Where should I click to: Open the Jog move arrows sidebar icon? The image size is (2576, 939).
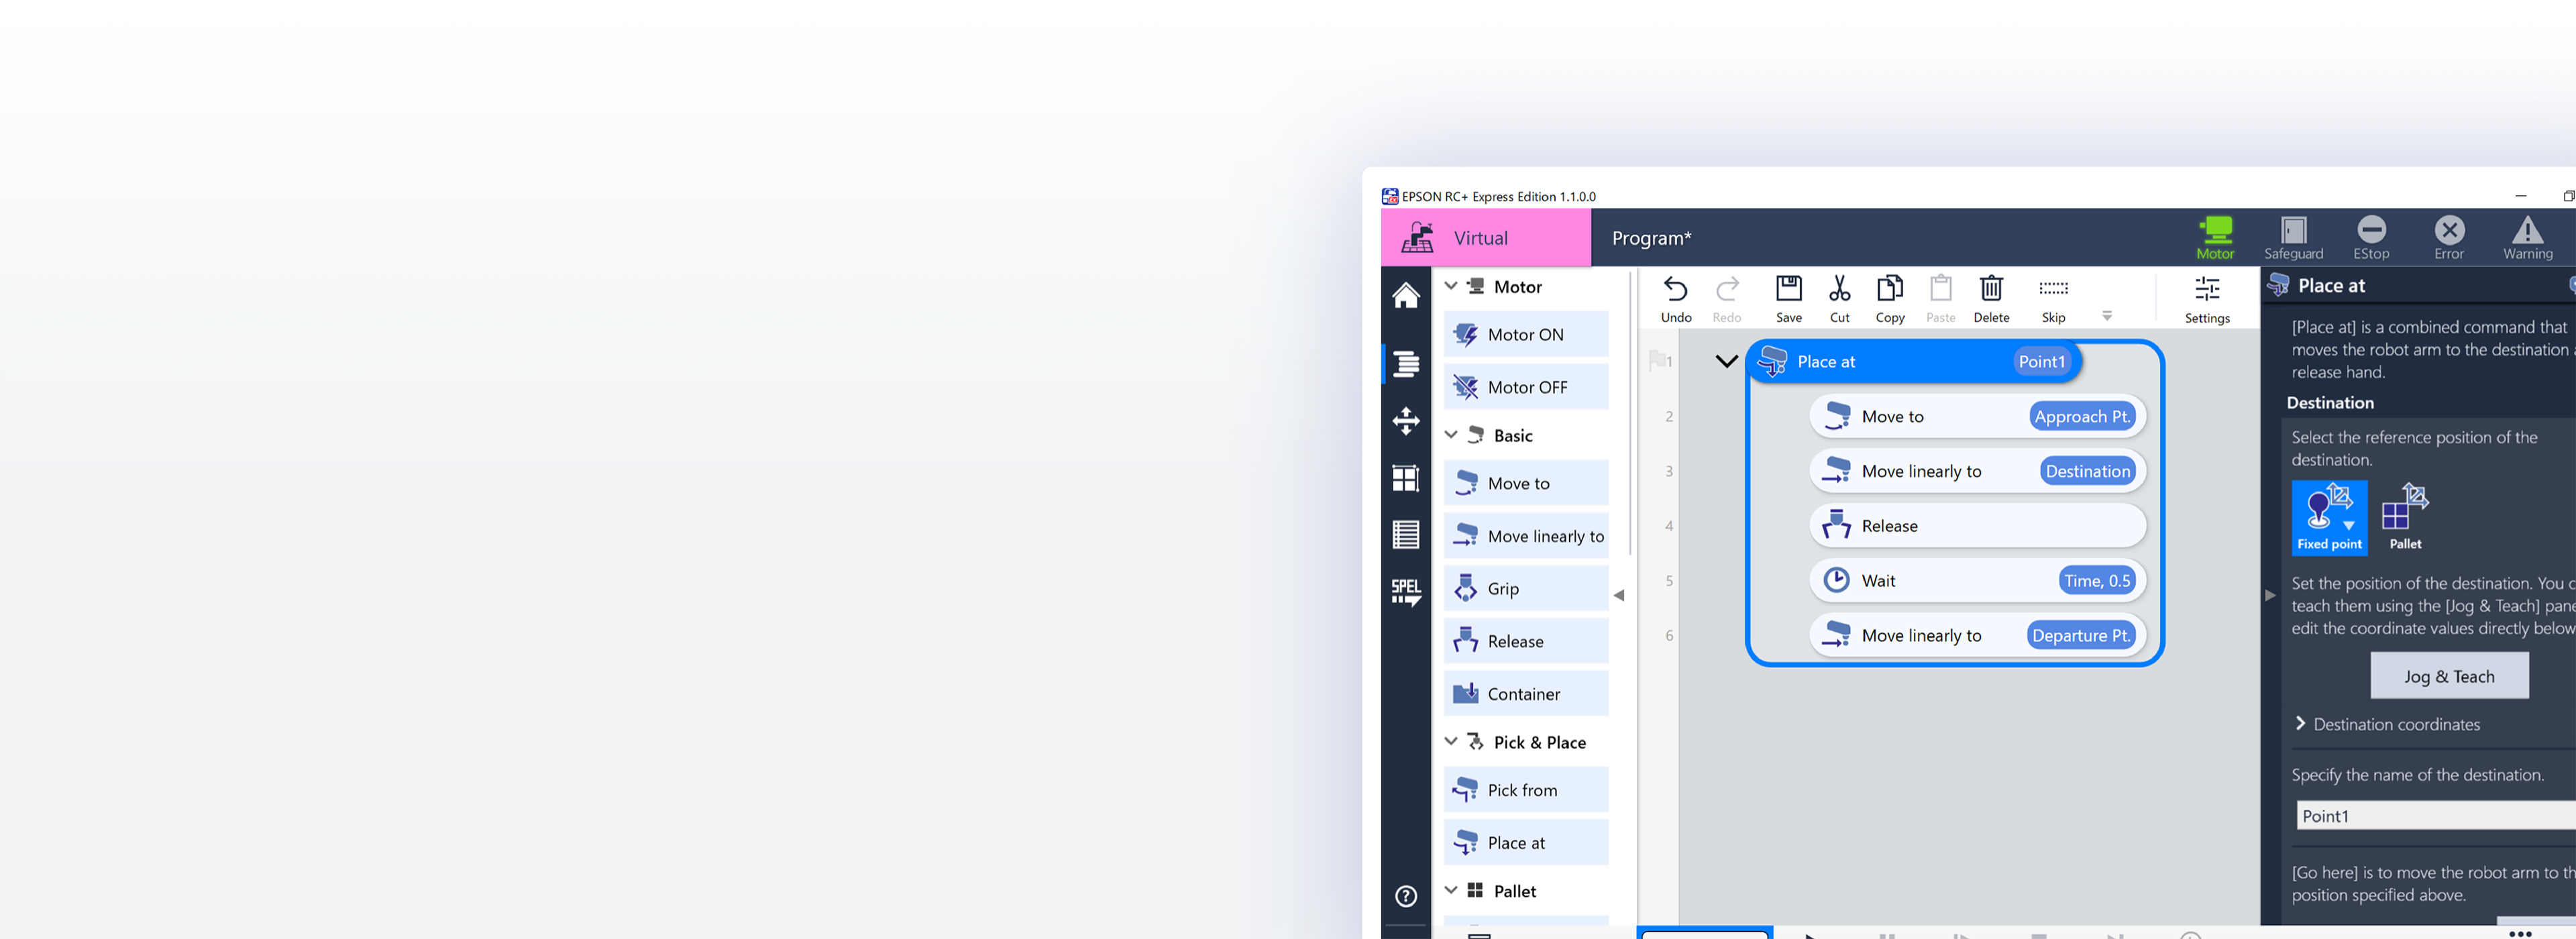click(1405, 421)
